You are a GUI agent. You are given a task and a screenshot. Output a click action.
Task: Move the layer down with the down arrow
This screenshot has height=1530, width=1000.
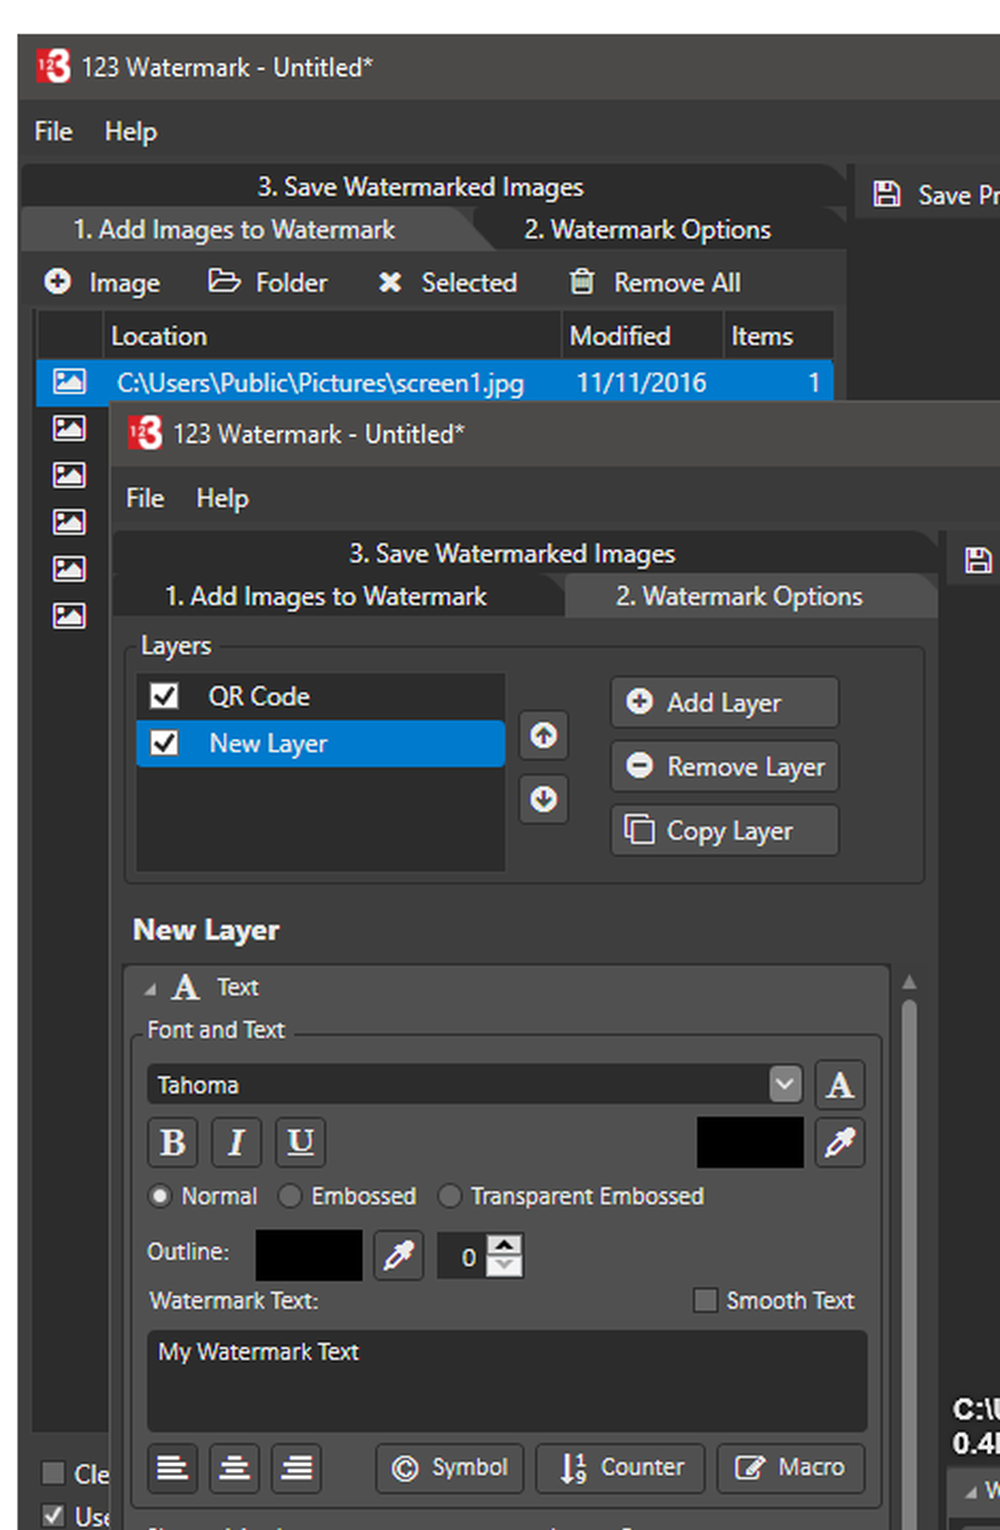pyautogui.click(x=544, y=799)
